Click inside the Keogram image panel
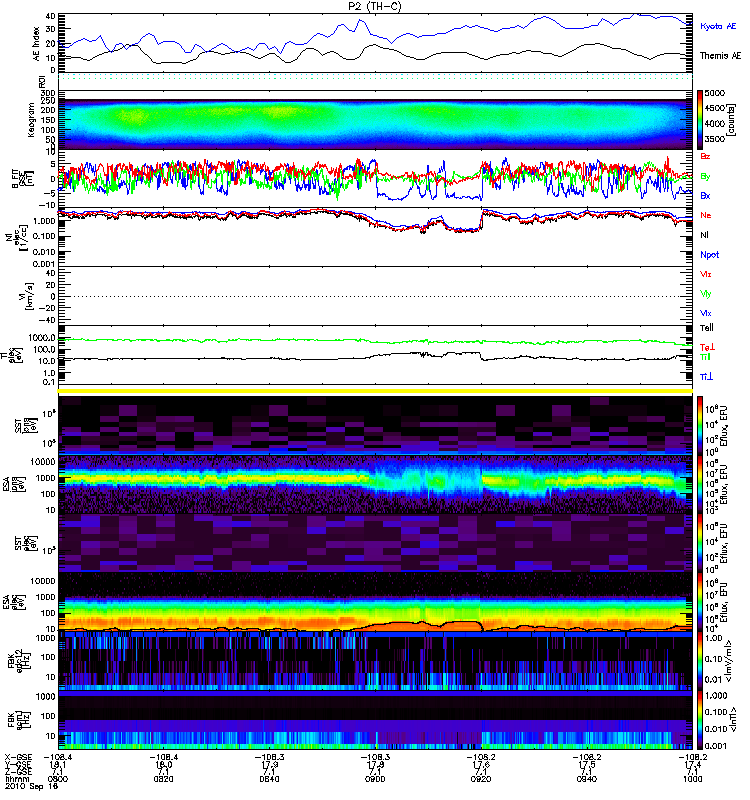750x800 pixels. click(376, 121)
